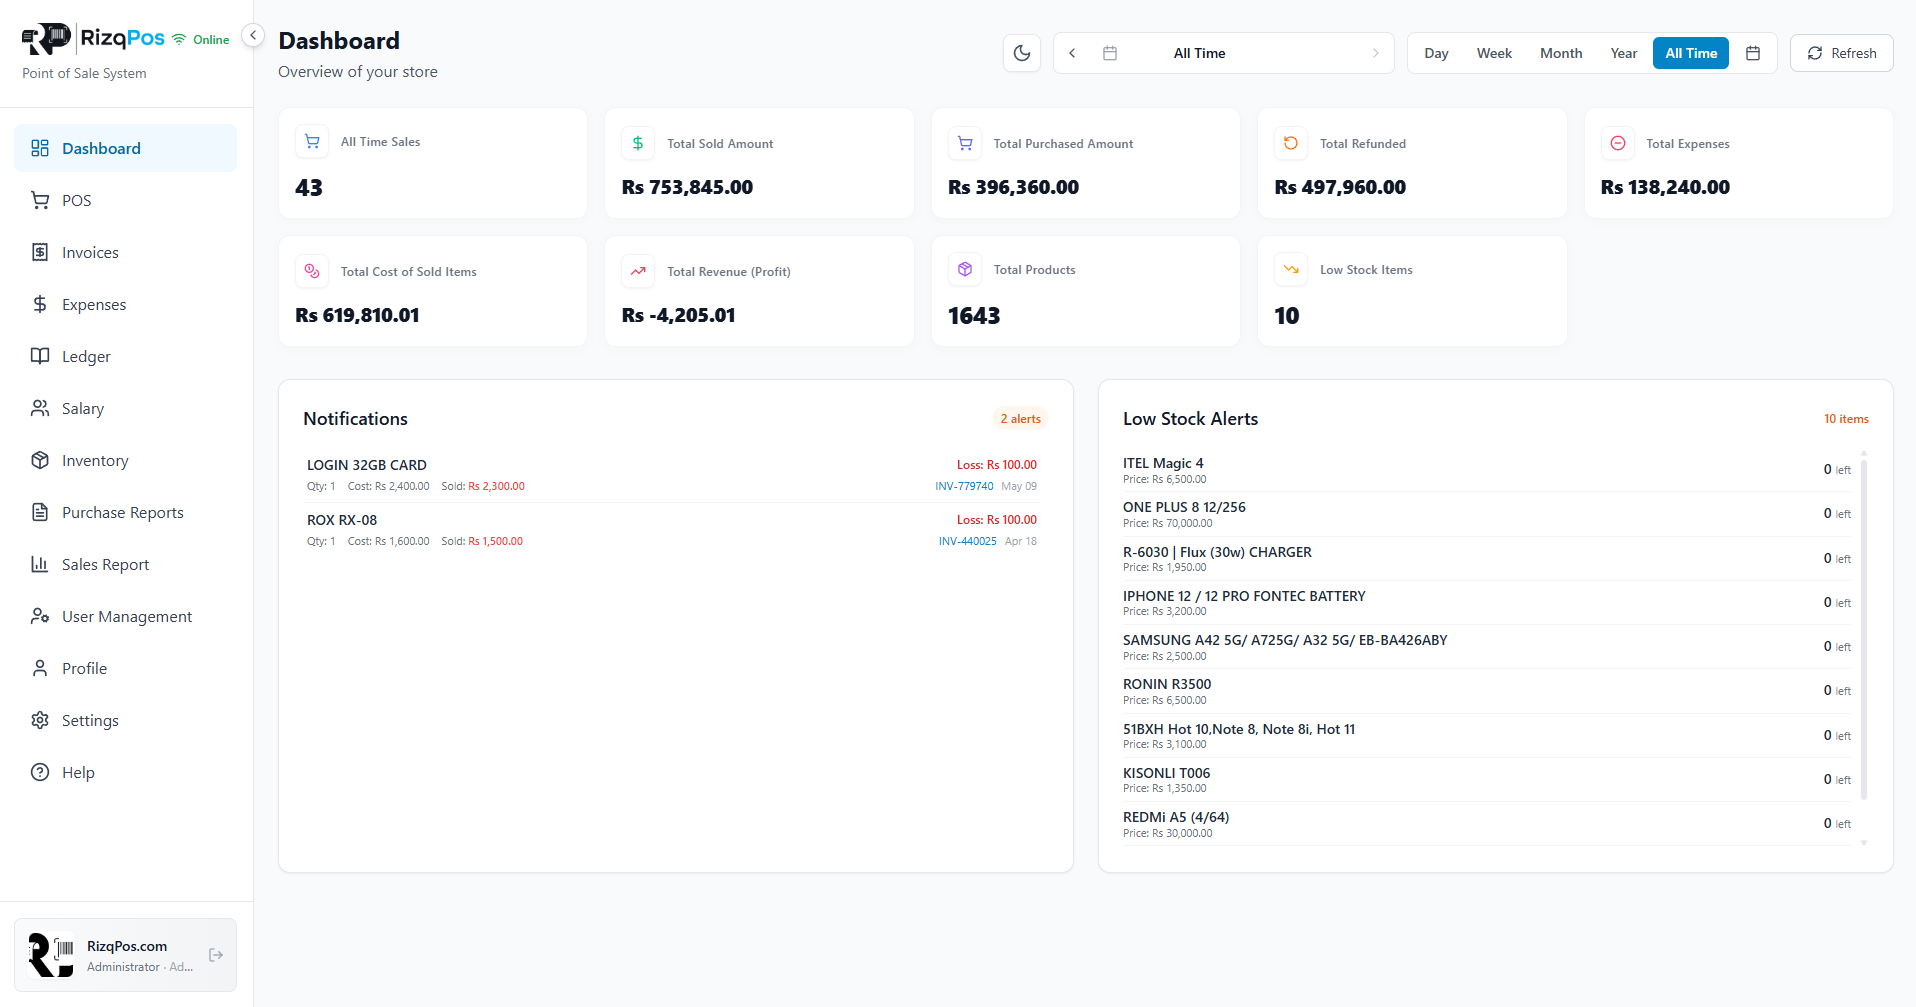Click the IPHONE 12 FONTEC BATTERY row
The width and height of the screenshot is (1916, 1007).
click(1486, 603)
